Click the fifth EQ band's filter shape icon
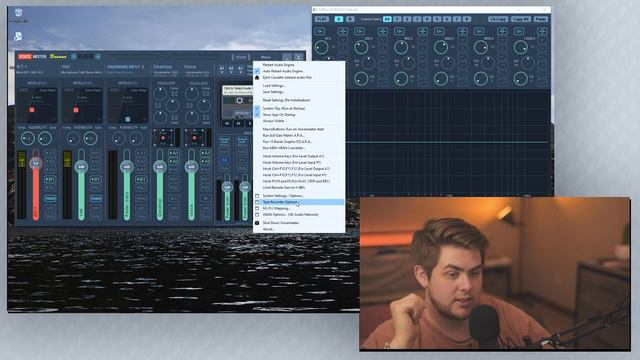 pyautogui.click(x=502, y=31)
